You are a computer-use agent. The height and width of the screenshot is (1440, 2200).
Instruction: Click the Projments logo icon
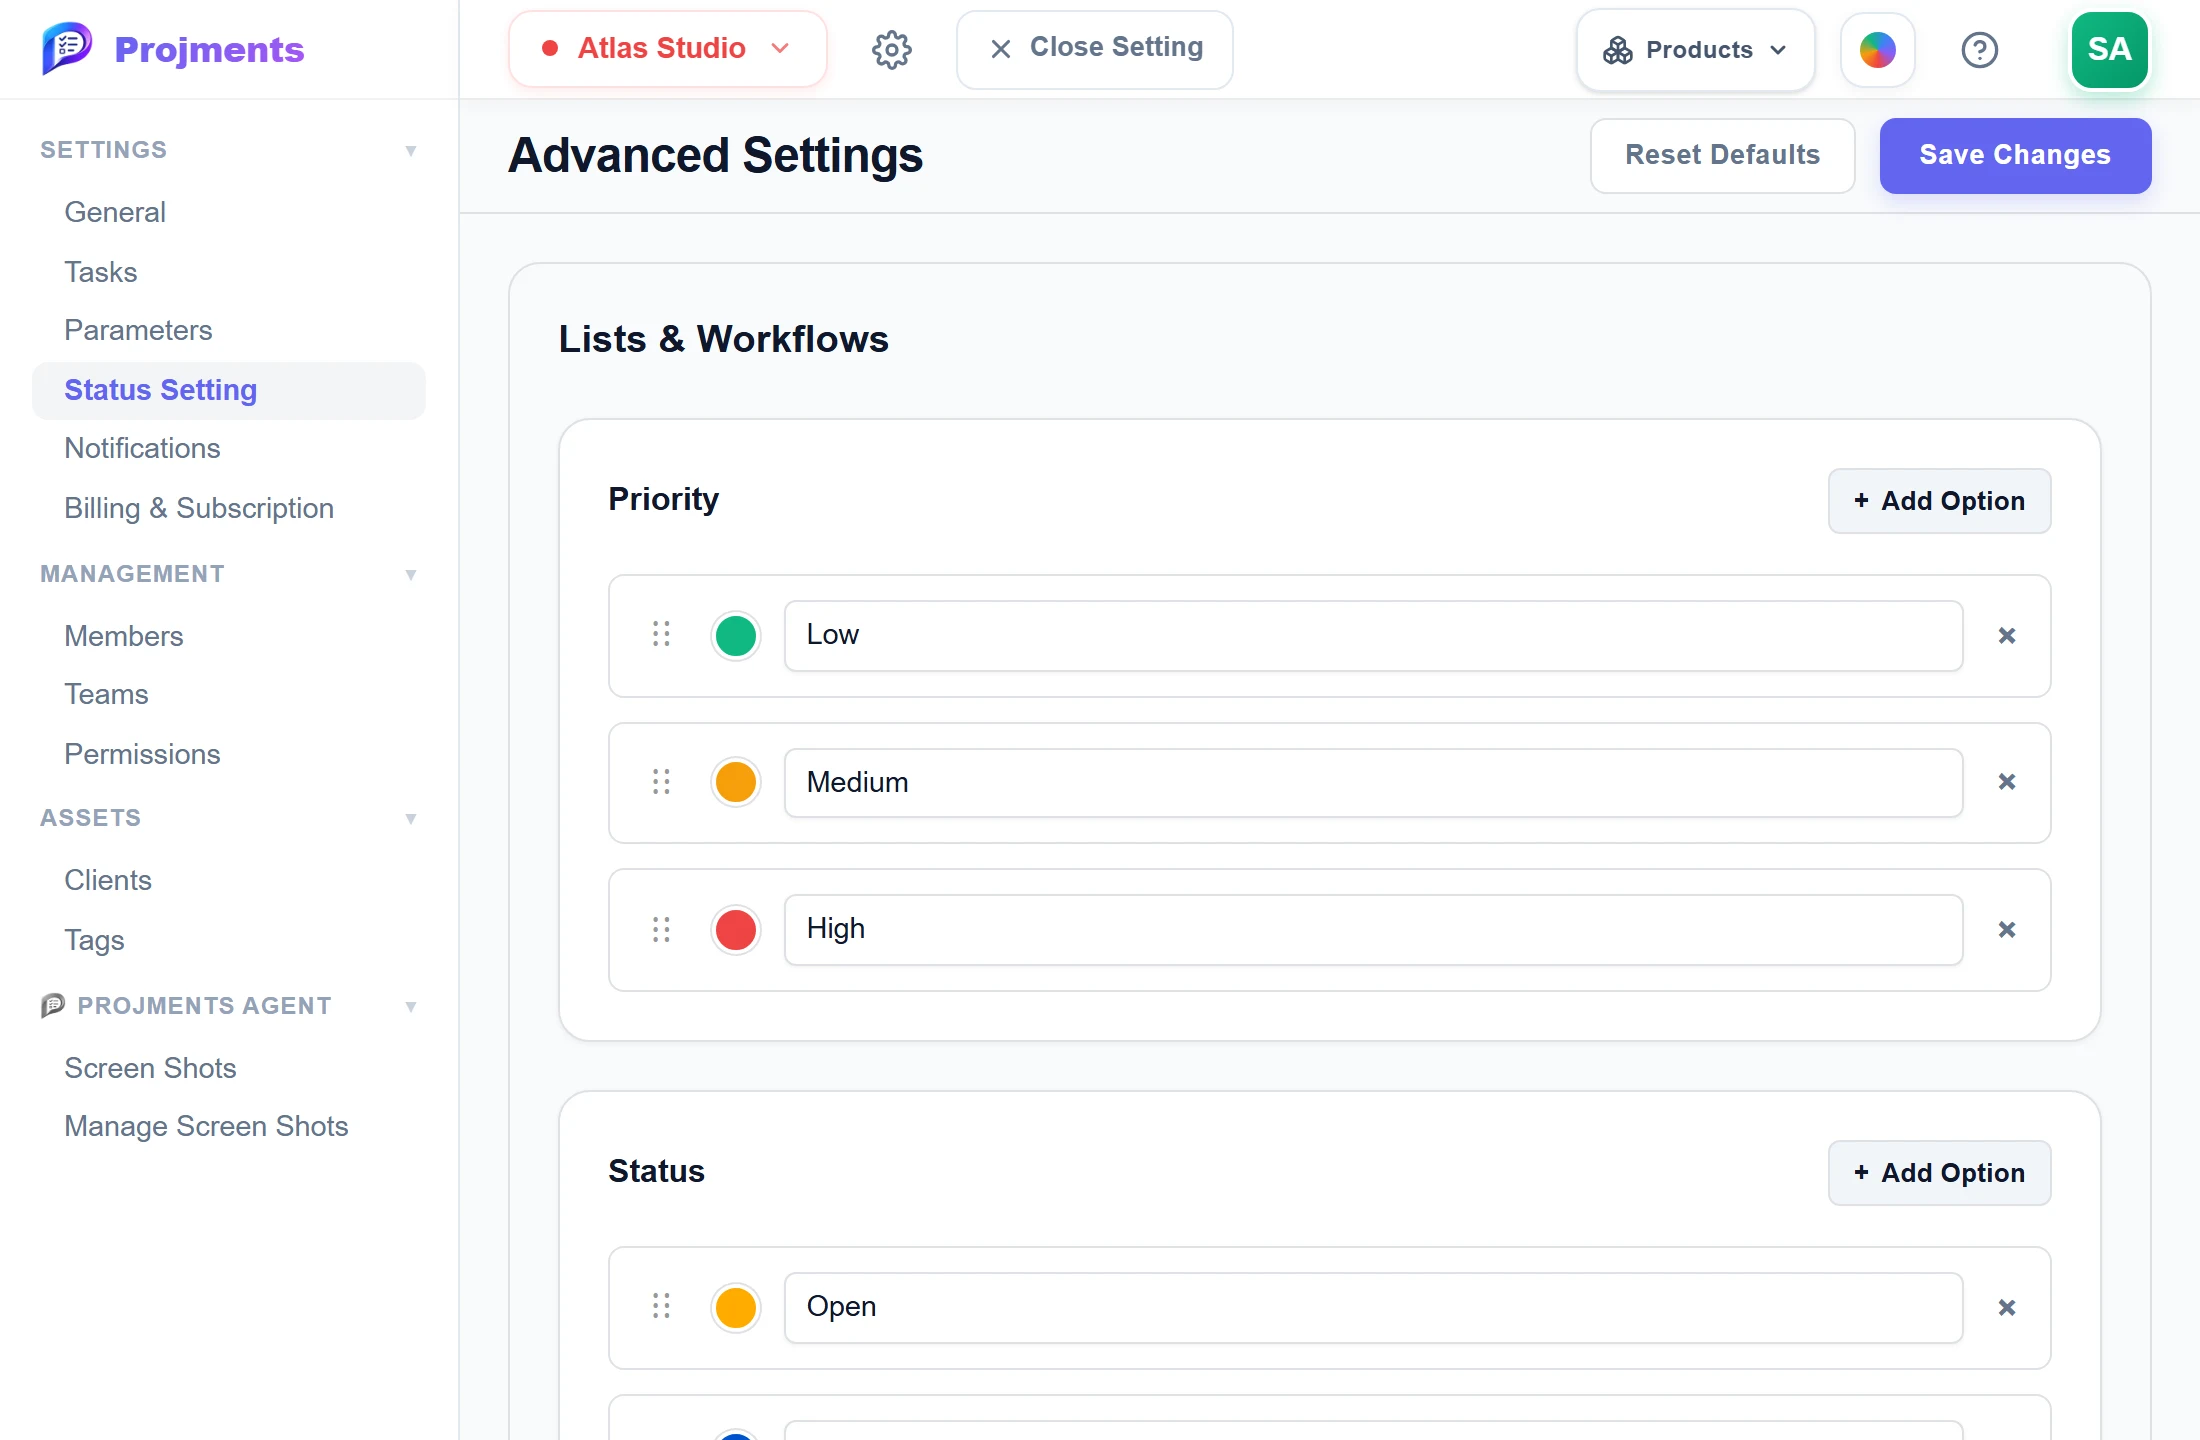pos(67,48)
